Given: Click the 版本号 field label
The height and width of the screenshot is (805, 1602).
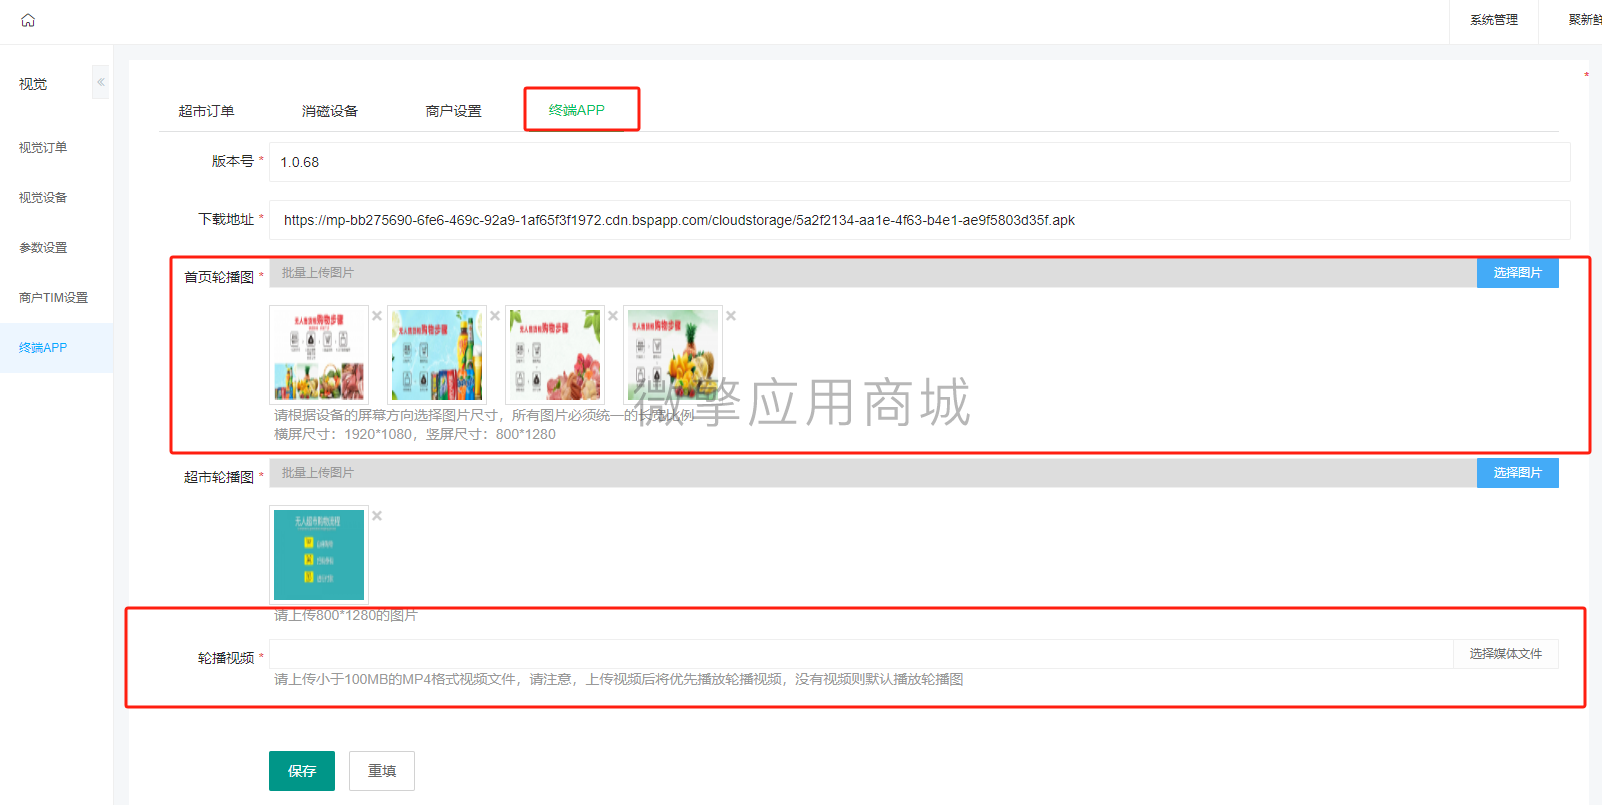Looking at the screenshot, I should 233,161.
